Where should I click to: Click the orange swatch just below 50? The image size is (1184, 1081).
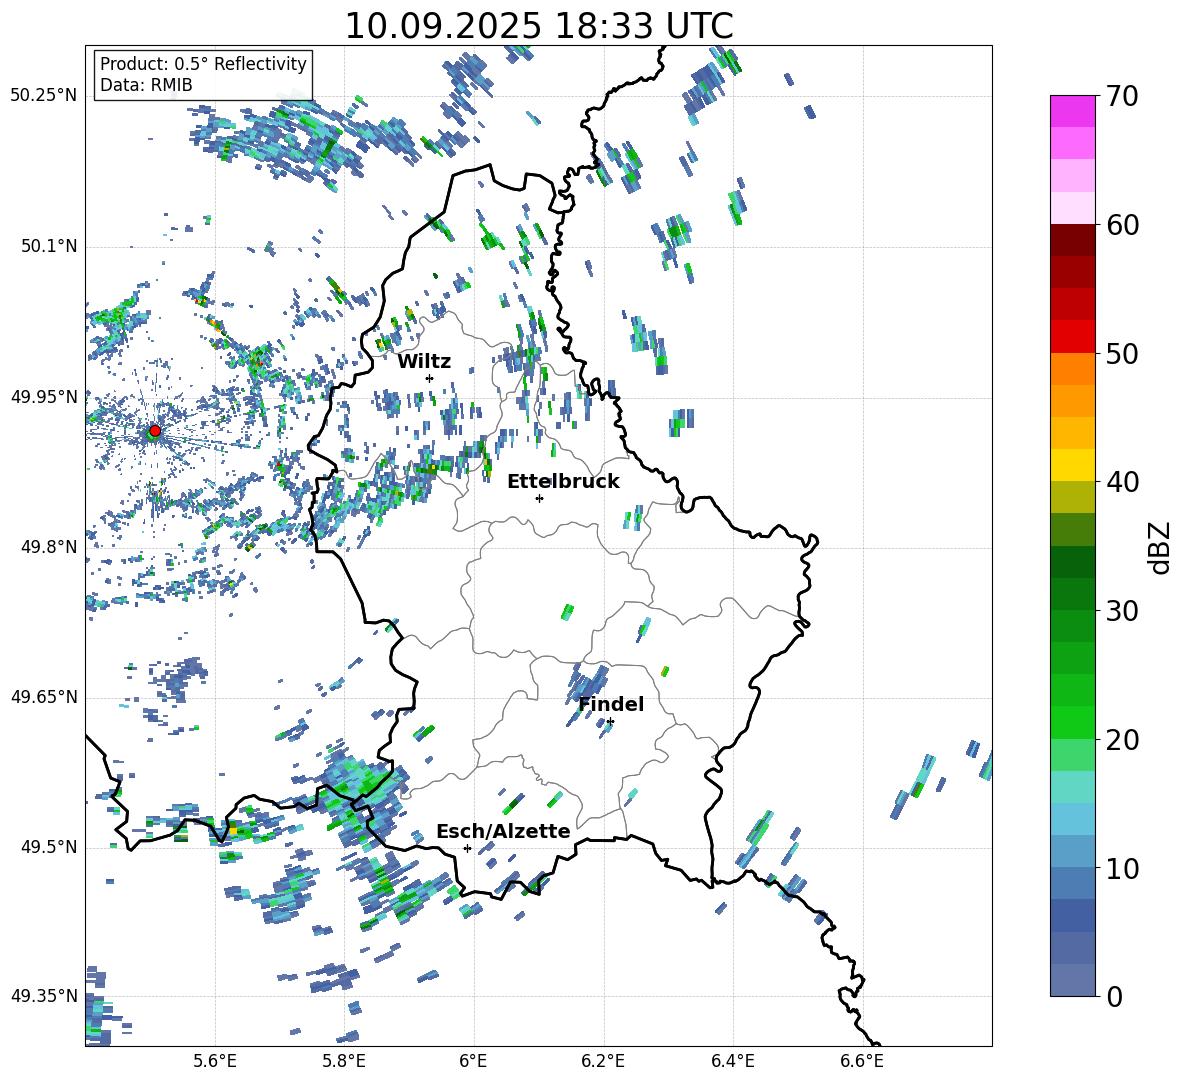click(1072, 368)
